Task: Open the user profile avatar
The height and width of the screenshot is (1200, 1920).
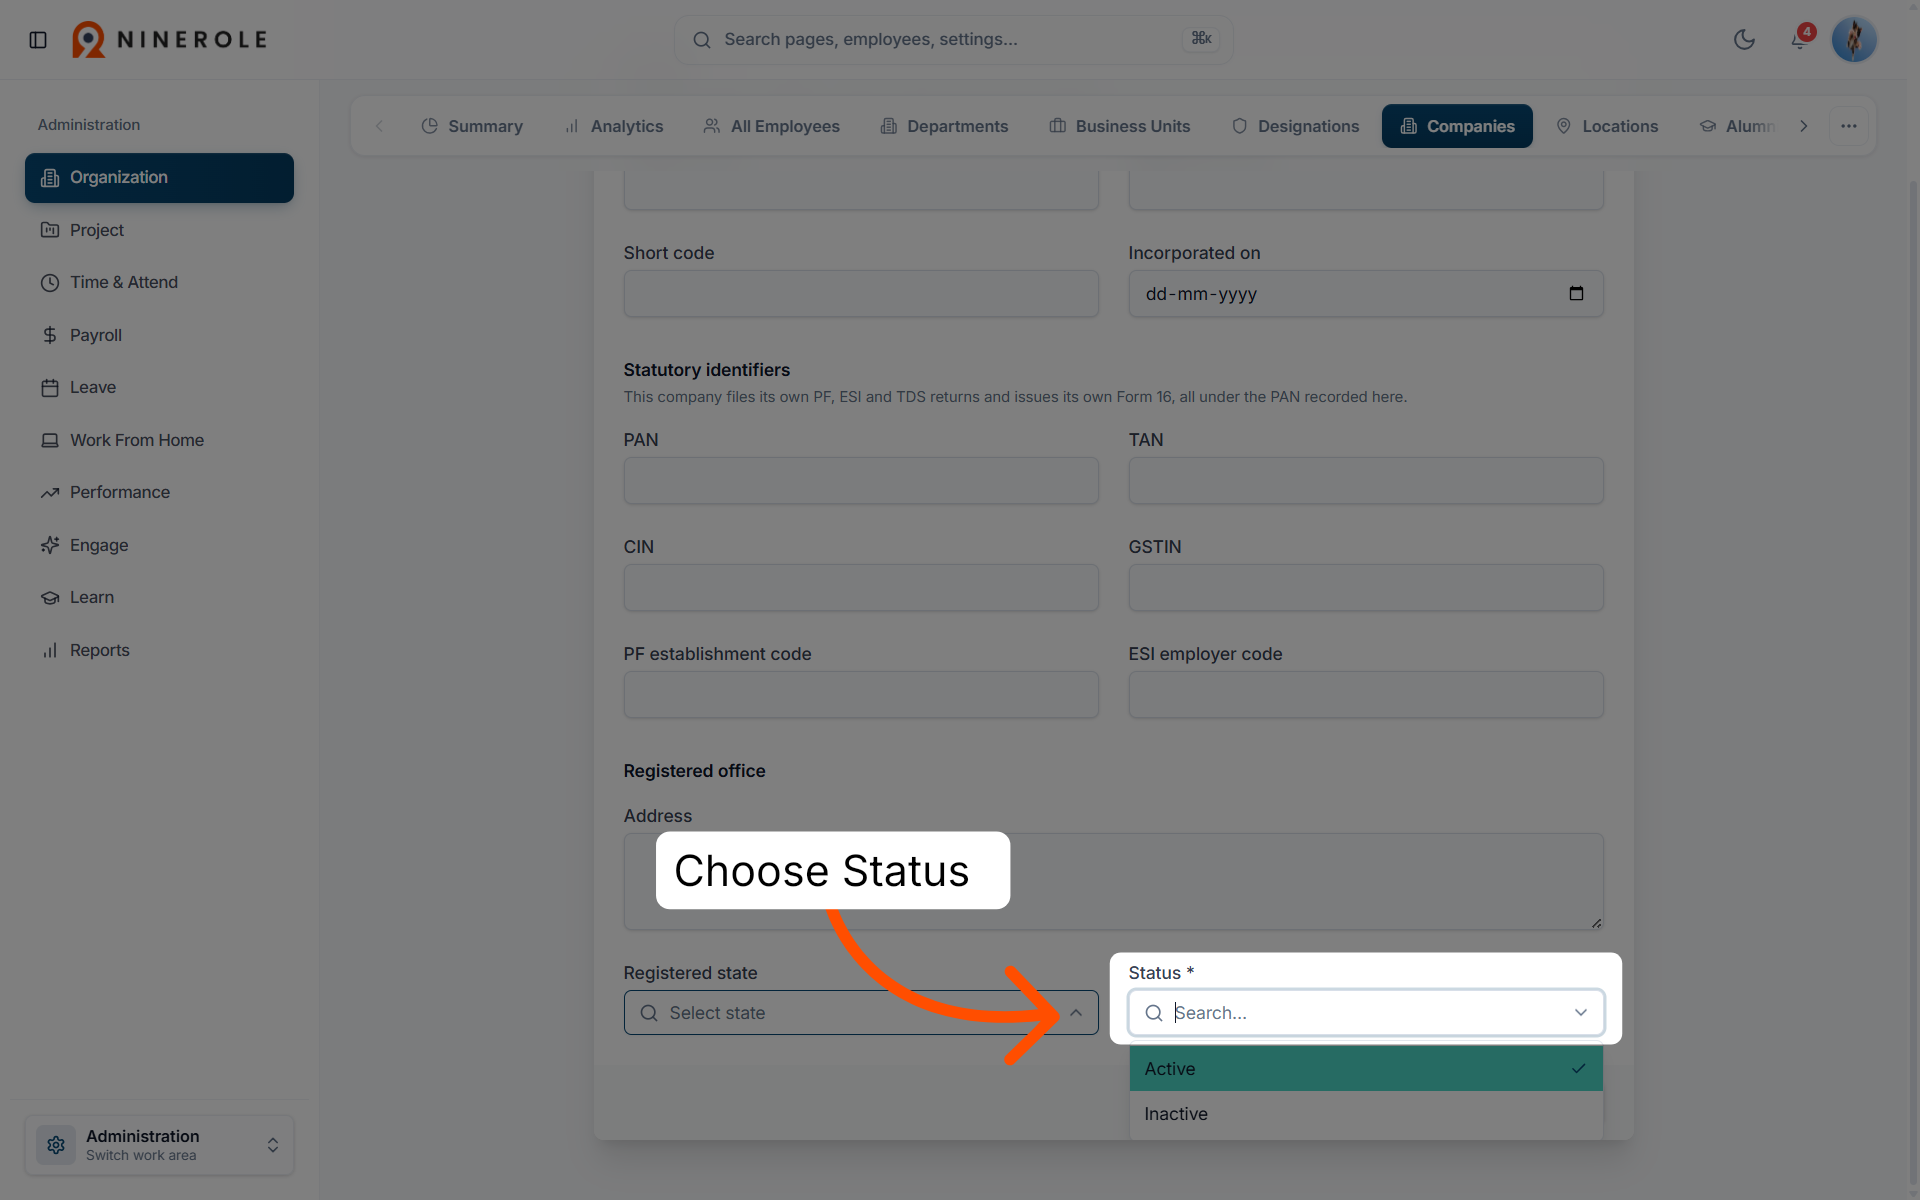Action: click(1854, 40)
